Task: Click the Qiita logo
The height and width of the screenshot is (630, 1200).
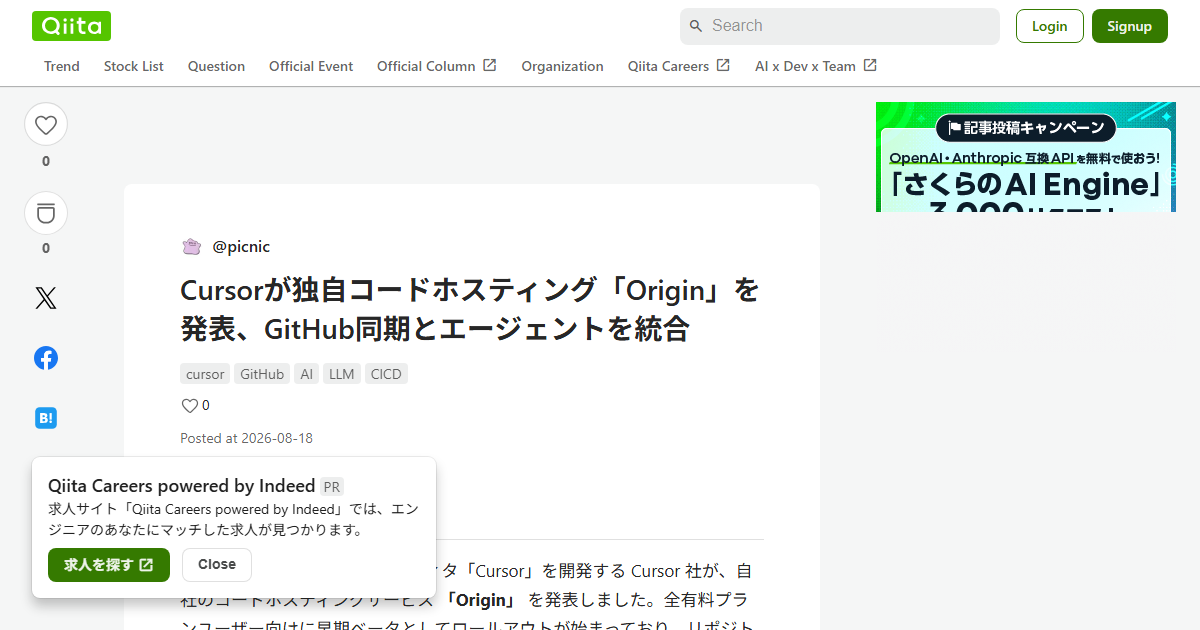Action: click(x=71, y=26)
